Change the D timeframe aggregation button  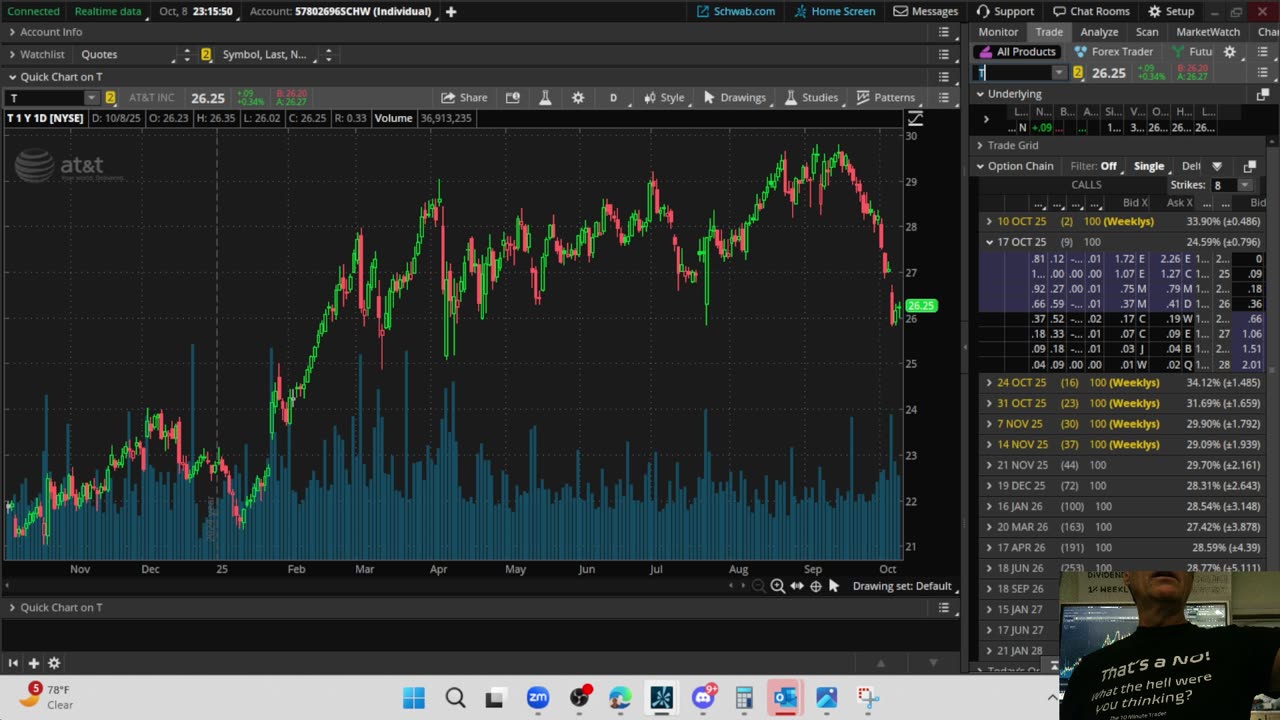(613, 97)
